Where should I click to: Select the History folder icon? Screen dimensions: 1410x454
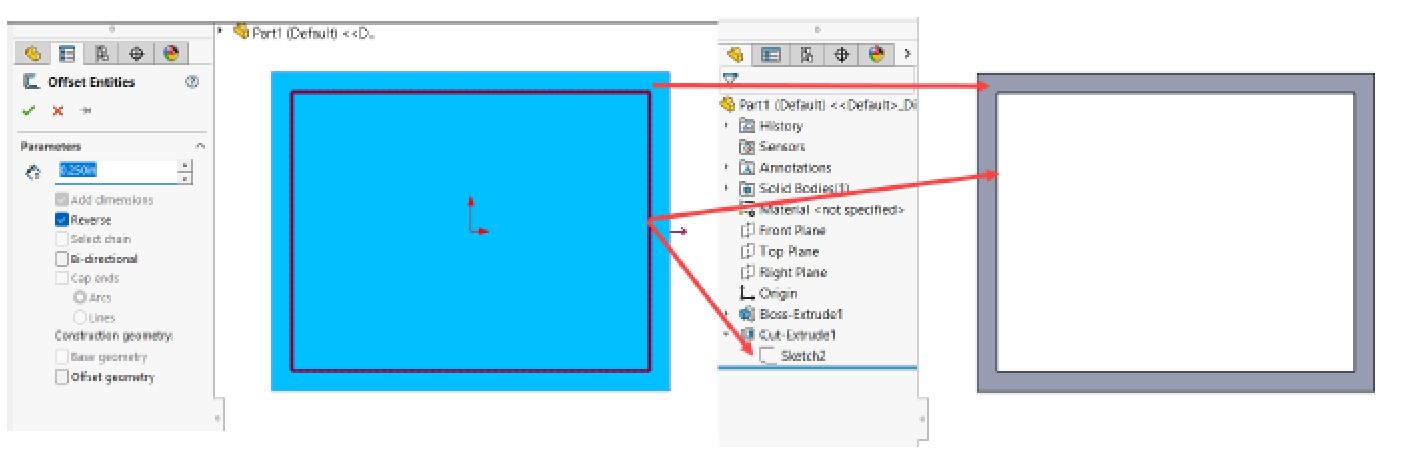(x=746, y=125)
